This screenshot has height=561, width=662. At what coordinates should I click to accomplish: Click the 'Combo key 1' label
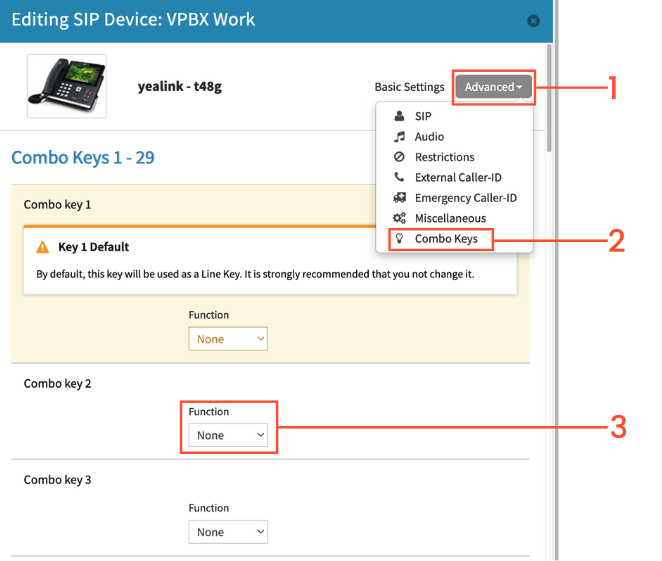pos(57,205)
